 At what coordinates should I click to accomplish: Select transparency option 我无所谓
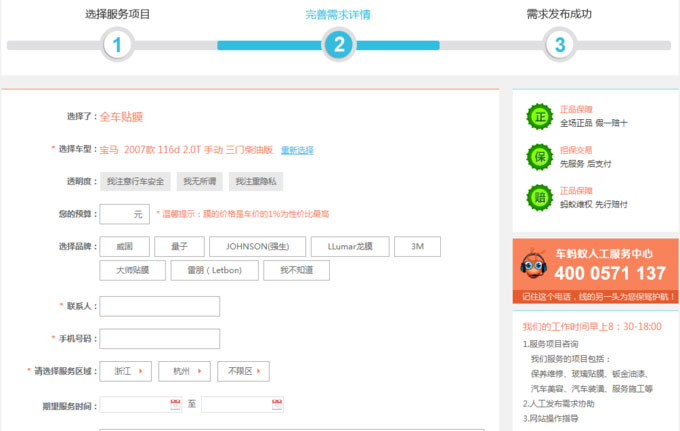(199, 181)
